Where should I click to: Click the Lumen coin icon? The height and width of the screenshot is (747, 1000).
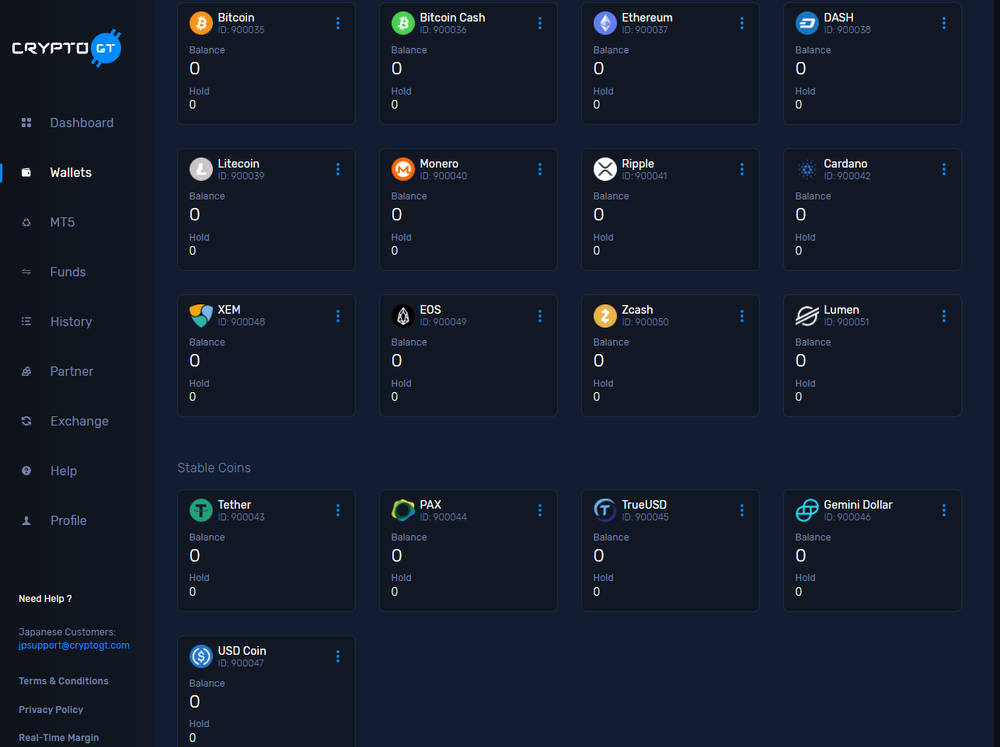pyautogui.click(x=807, y=315)
